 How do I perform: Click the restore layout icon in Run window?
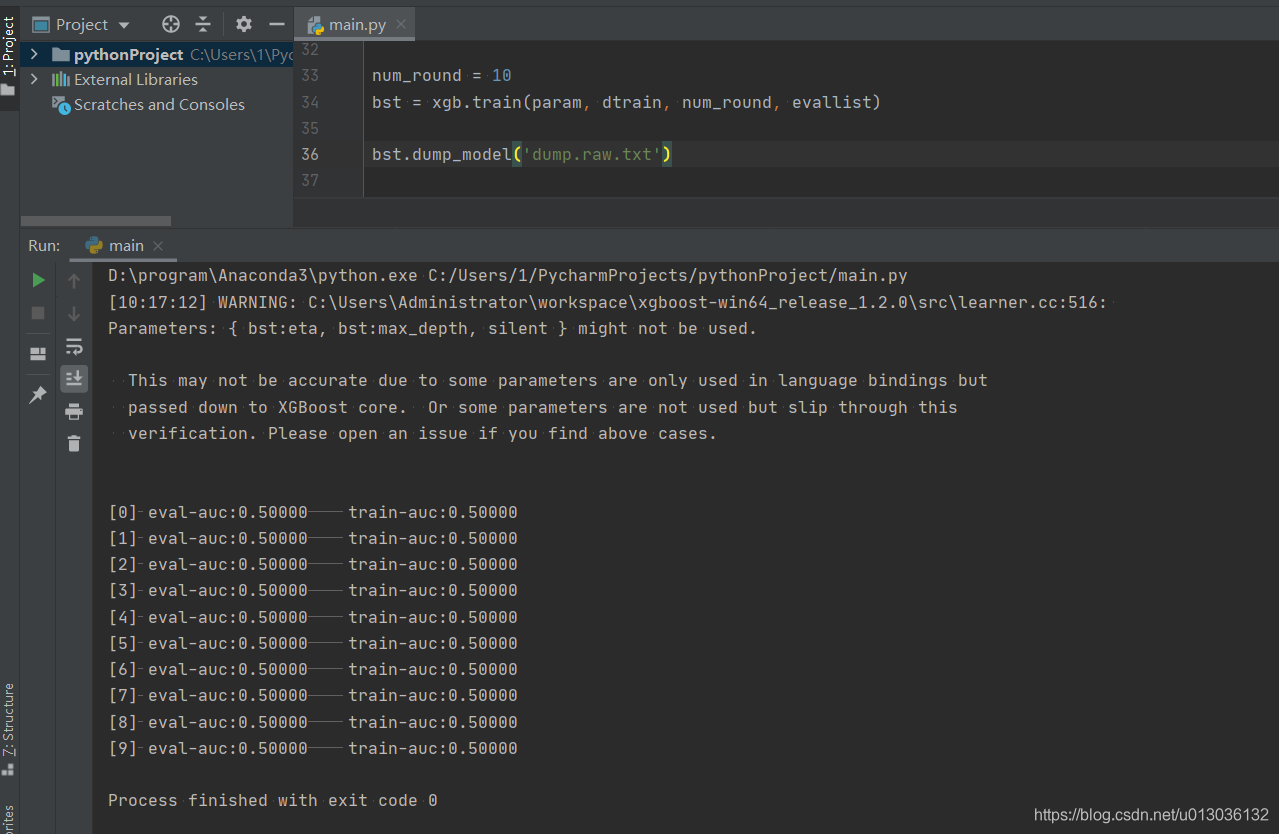click(37, 352)
